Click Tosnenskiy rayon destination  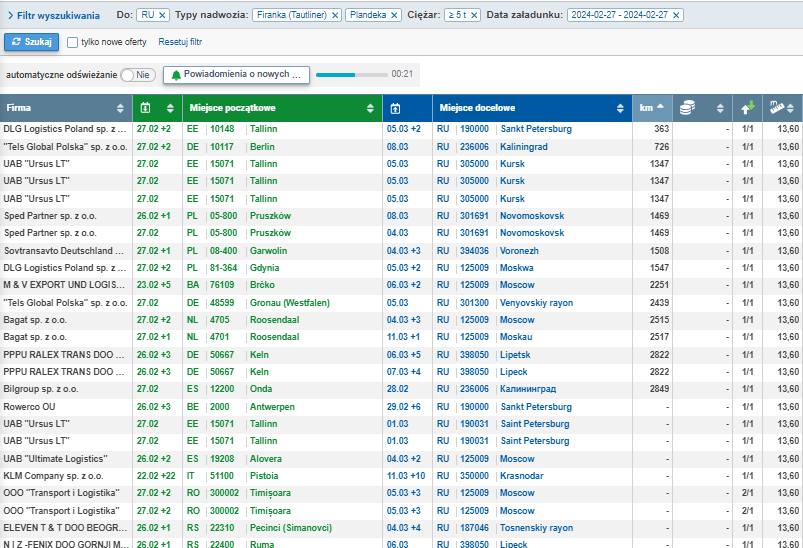point(537,528)
